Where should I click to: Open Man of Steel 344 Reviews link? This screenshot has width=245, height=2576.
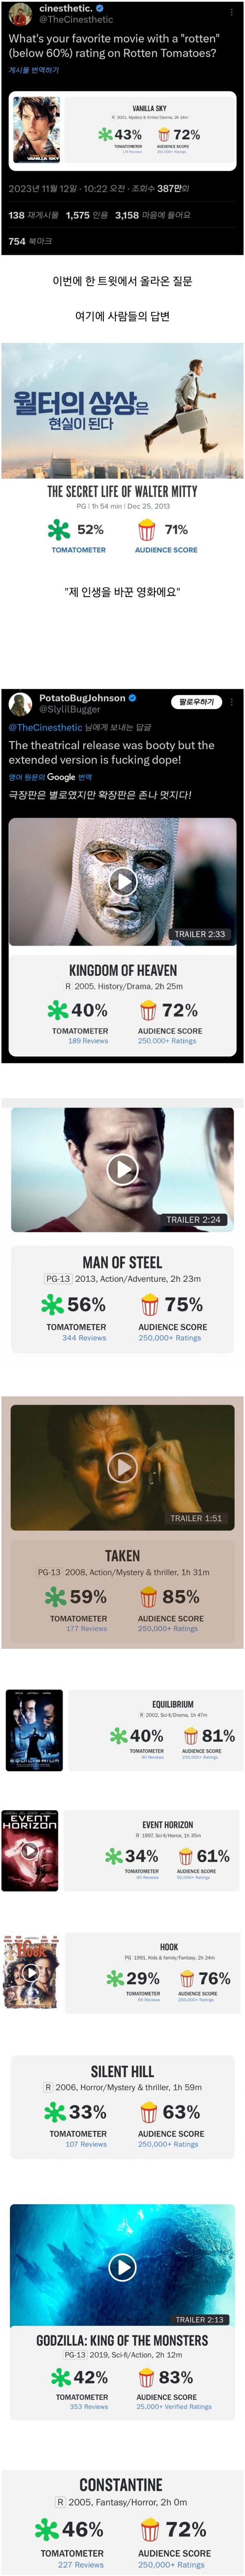(x=84, y=1338)
